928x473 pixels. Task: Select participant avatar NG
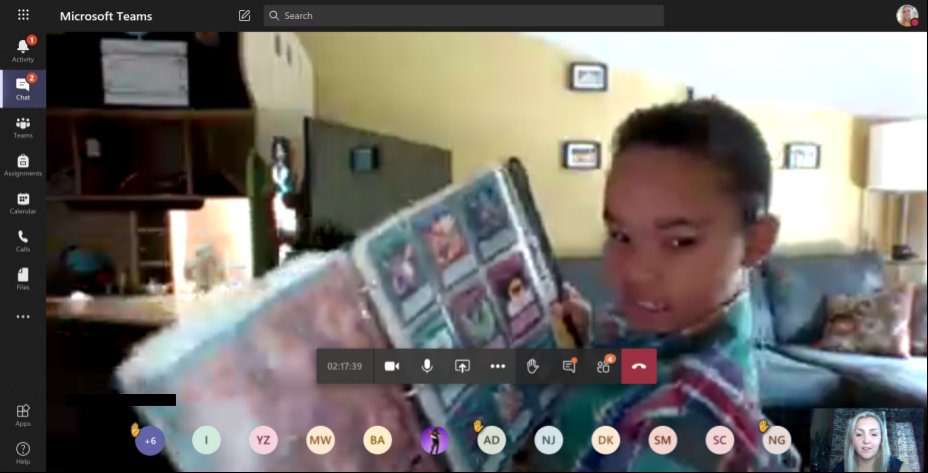coord(776,440)
